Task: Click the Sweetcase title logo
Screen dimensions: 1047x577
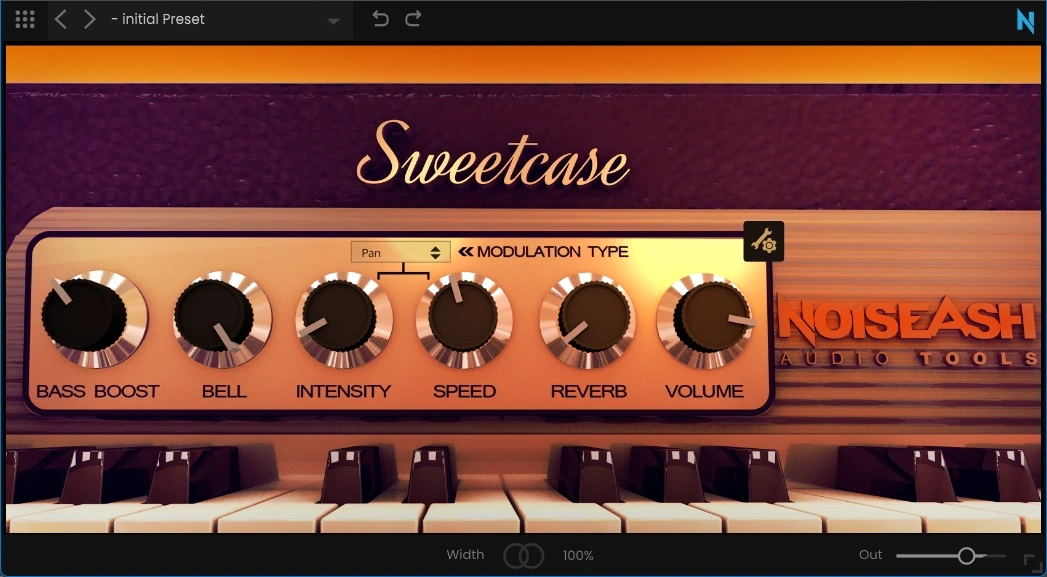Action: point(493,155)
